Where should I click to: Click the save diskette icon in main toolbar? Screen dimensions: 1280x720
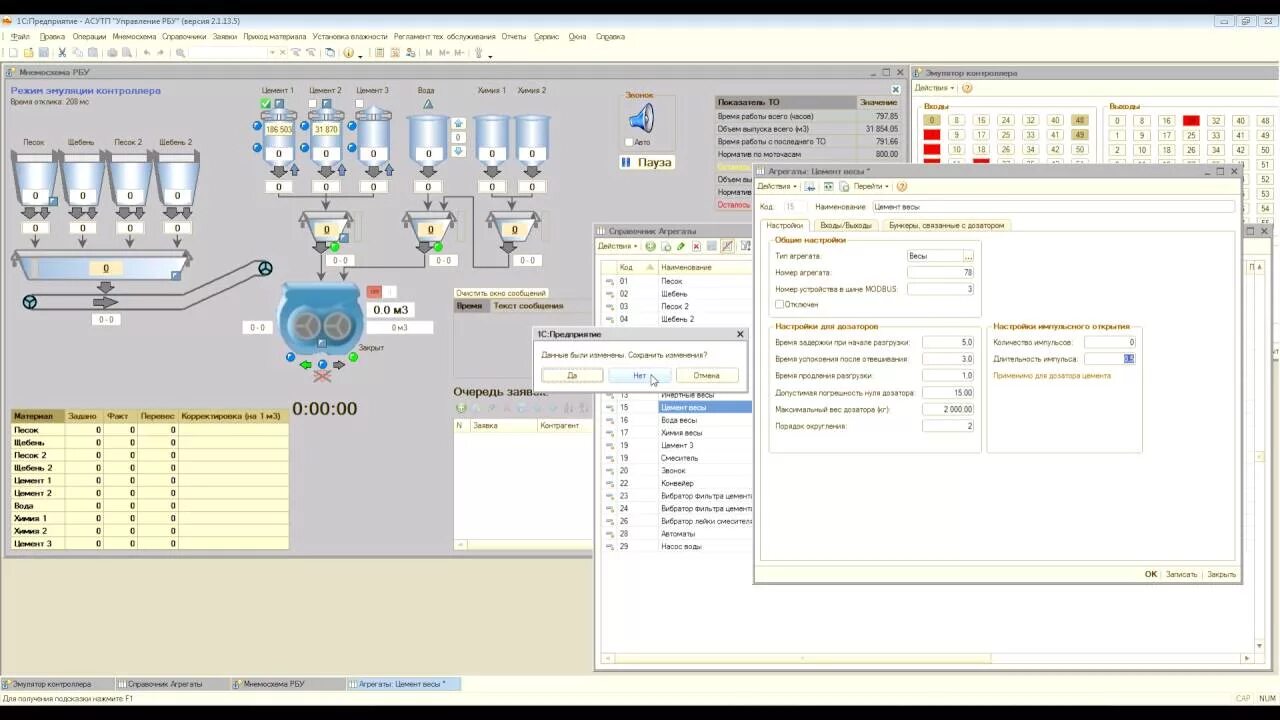click(x=44, y=53)
